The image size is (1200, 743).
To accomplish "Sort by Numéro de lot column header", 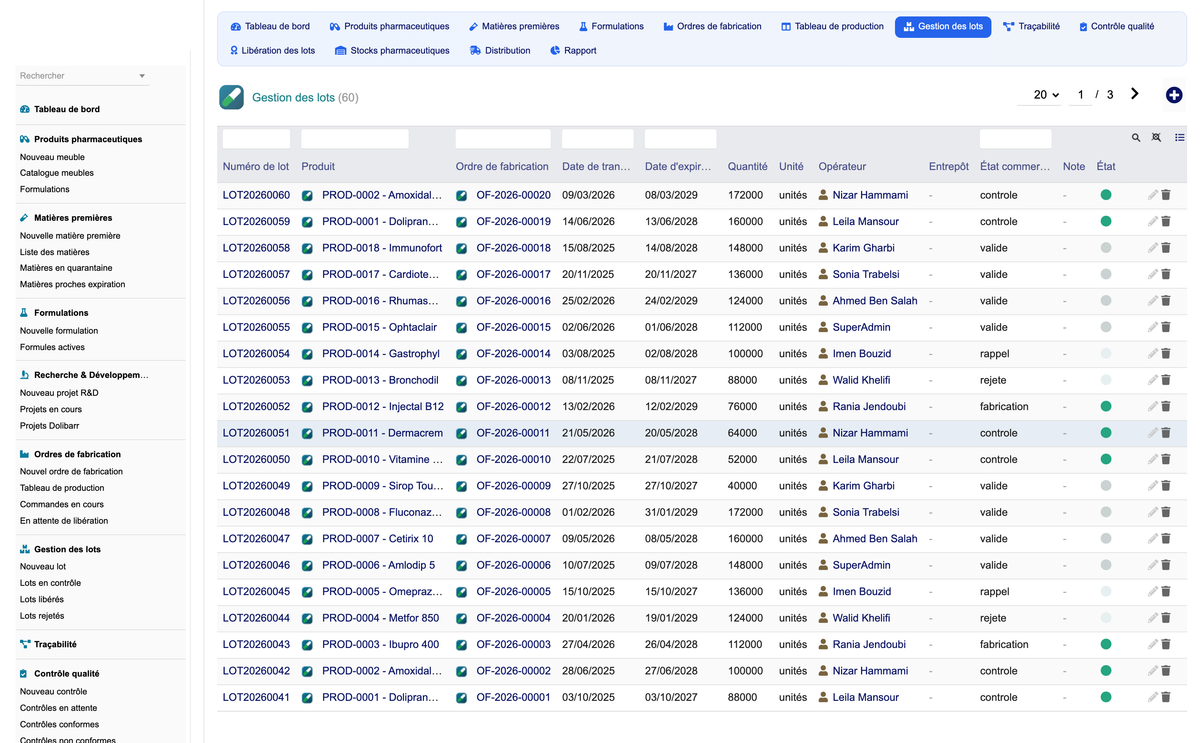I will (x=256, y=167).
